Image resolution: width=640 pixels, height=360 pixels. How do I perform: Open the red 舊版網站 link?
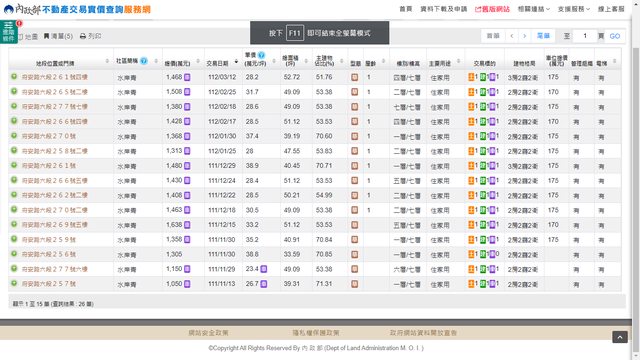pos(492,9)
